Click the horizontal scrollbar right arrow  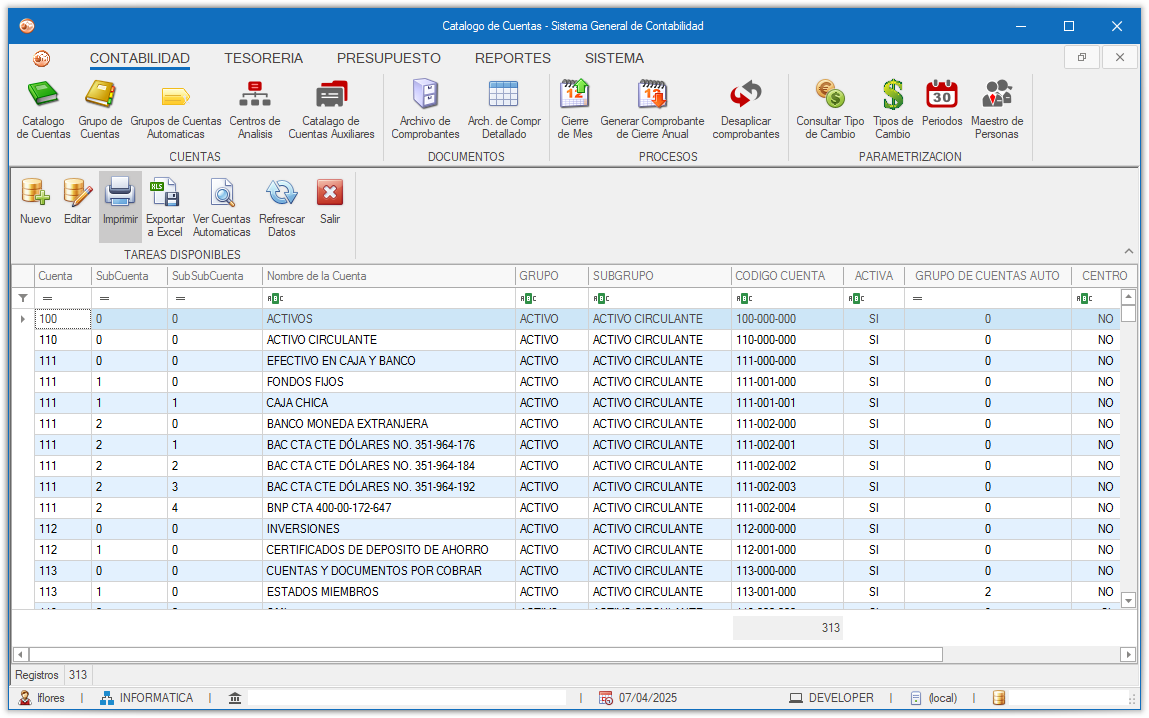pyautogui.click(x=1128, y=654)
